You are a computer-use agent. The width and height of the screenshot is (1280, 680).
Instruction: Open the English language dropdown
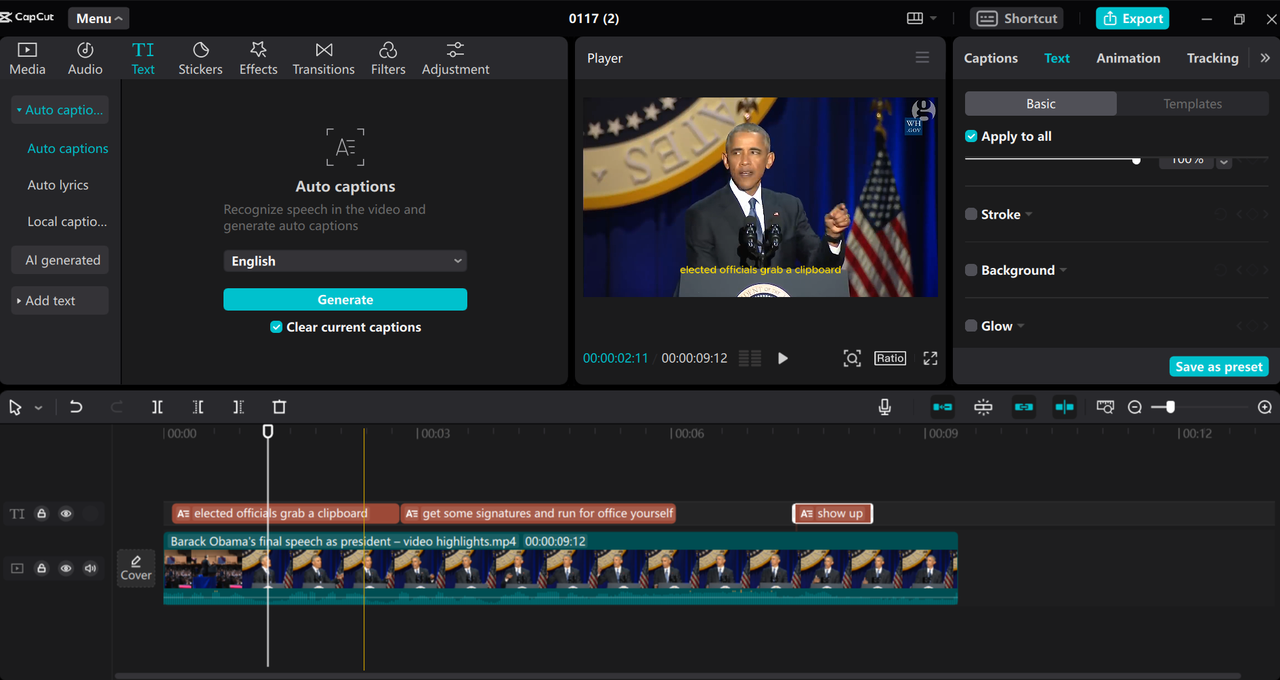click(345, 261)
